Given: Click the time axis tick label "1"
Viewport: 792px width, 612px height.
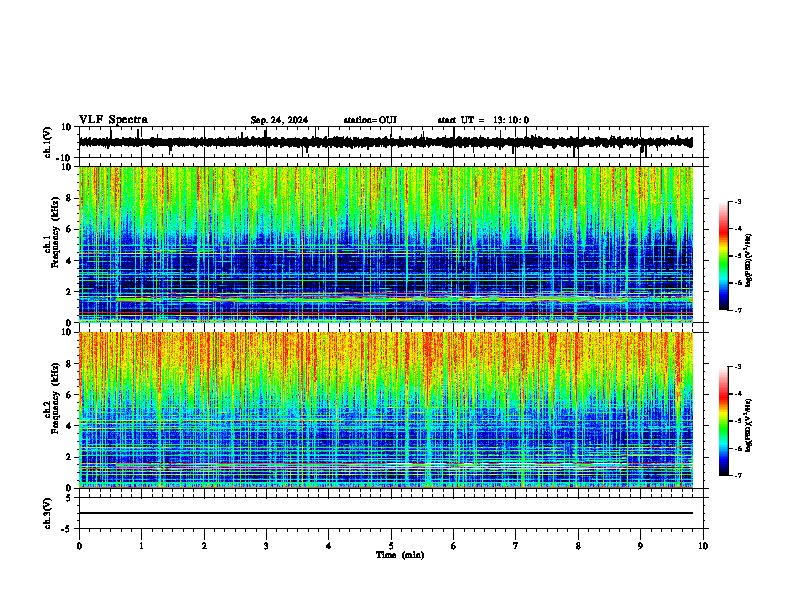Looking at the screenshot, I should [x=141, y=546].
